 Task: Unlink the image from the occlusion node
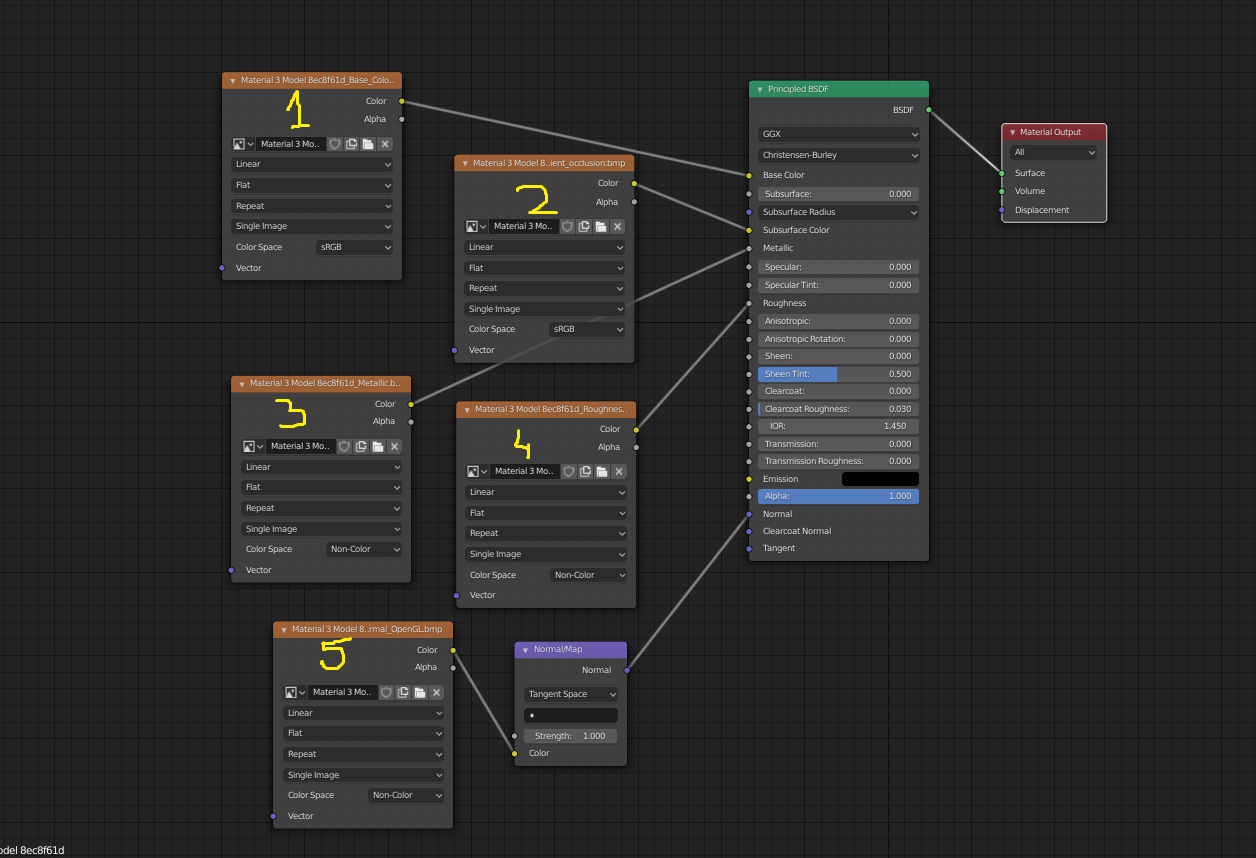[x=617, y=226]
